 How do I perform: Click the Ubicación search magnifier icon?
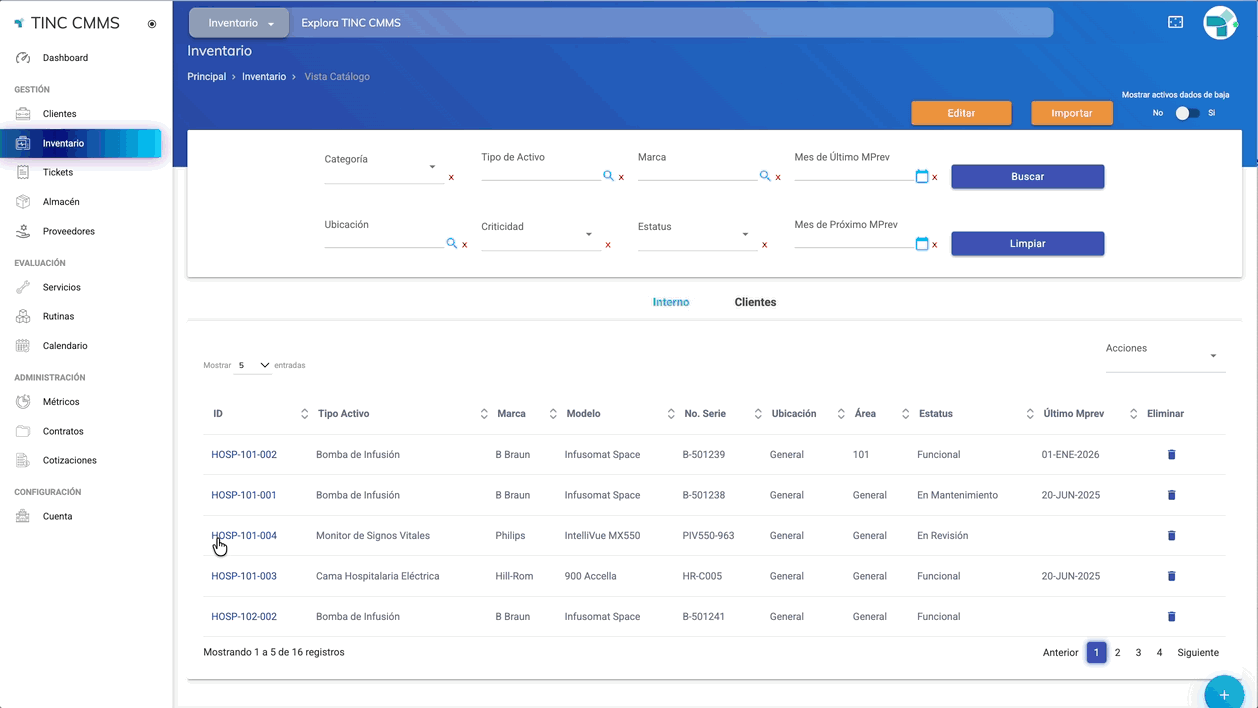451,243
